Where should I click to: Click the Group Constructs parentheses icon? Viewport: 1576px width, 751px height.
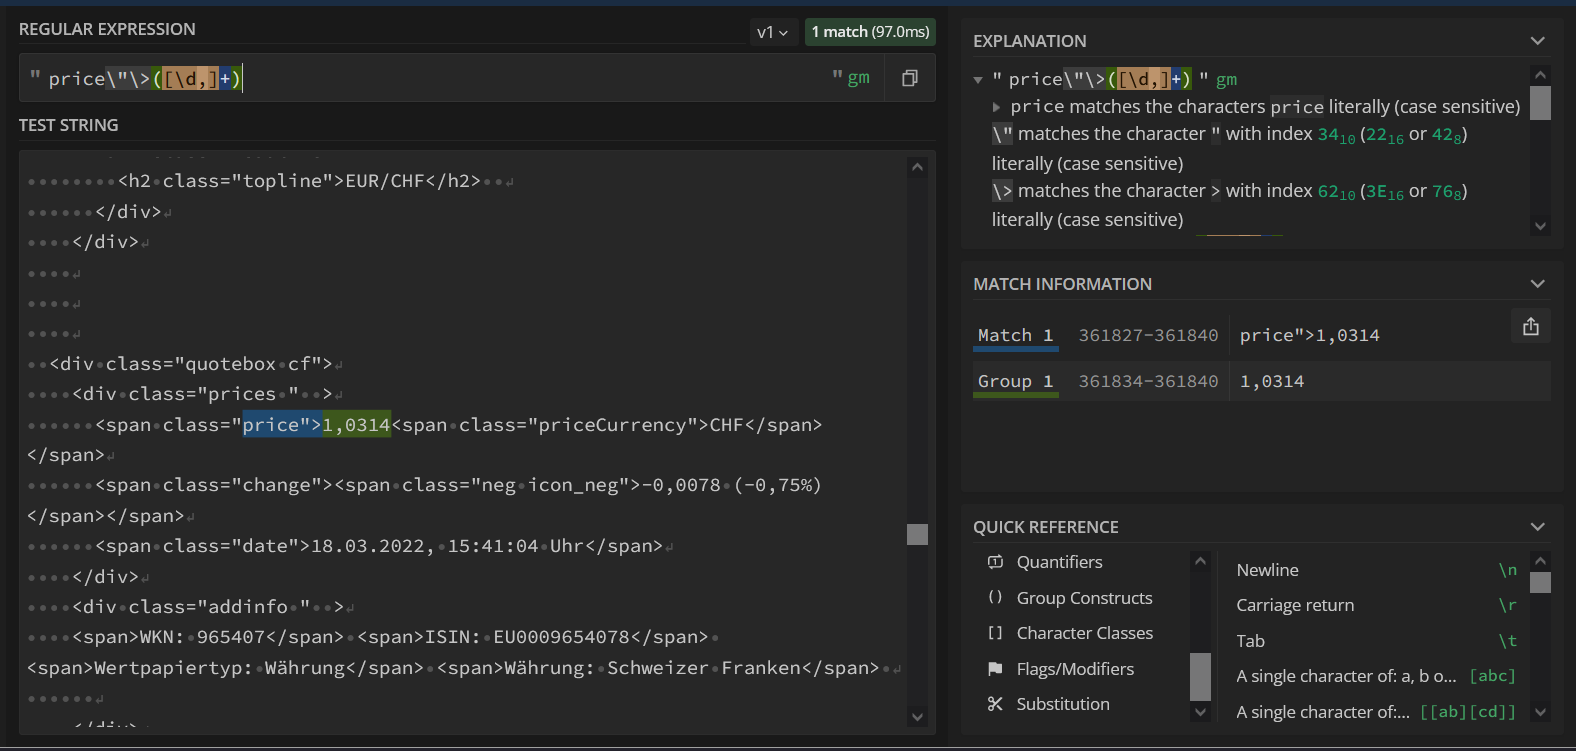coord(995,597)
